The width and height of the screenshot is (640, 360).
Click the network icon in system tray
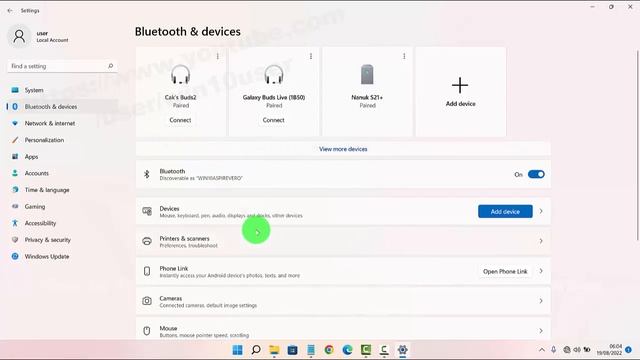(x=567, y=350)
